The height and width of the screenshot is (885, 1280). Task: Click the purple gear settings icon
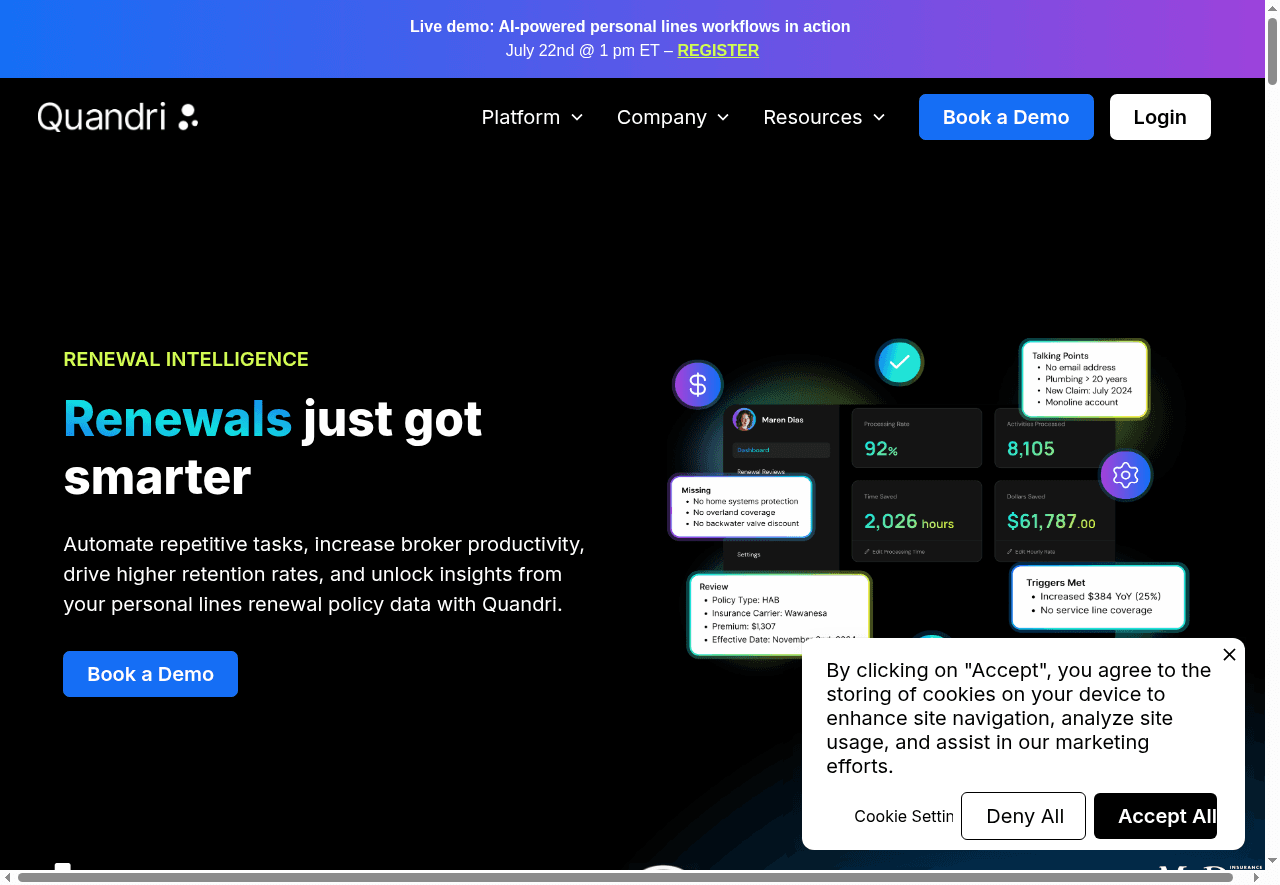(x=1126, y=475)
